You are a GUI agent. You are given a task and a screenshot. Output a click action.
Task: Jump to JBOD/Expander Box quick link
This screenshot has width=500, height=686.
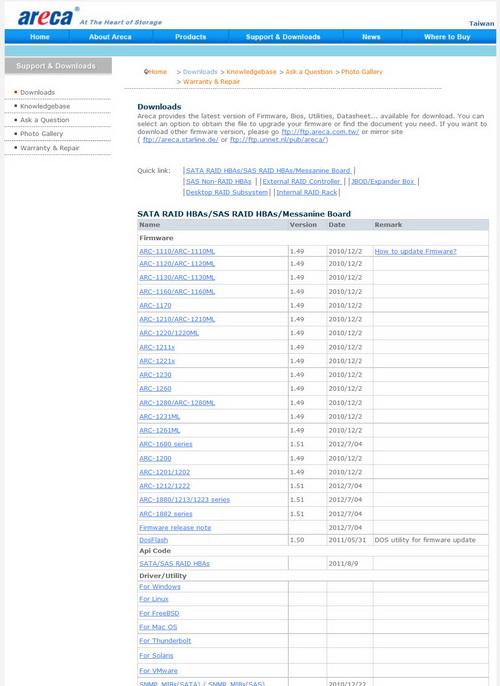(383, 182)
